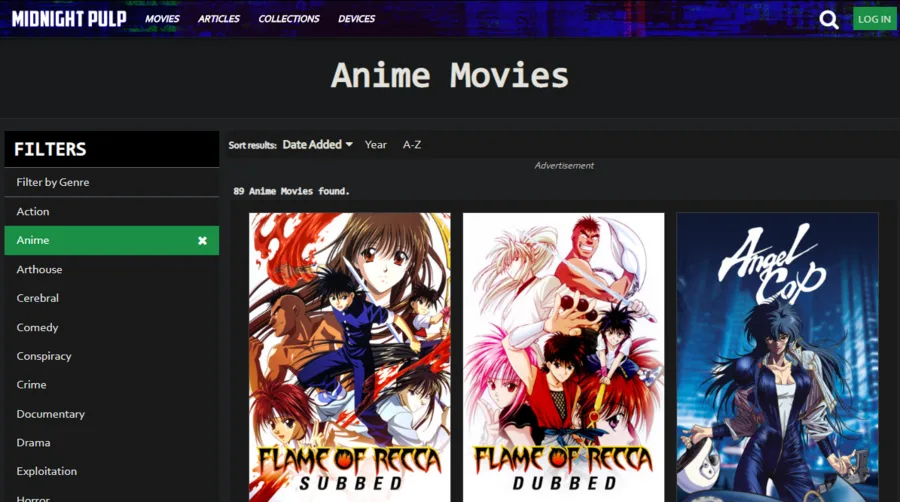This screenshot has width=900, height=502.
Task: Filter by the Documentary genre
Action: pyautogui.click(x=111, y=414)
